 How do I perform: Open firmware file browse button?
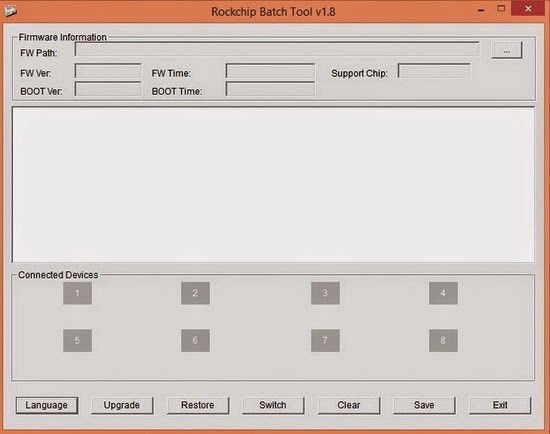pyautogui.click(x=507, y=51)
